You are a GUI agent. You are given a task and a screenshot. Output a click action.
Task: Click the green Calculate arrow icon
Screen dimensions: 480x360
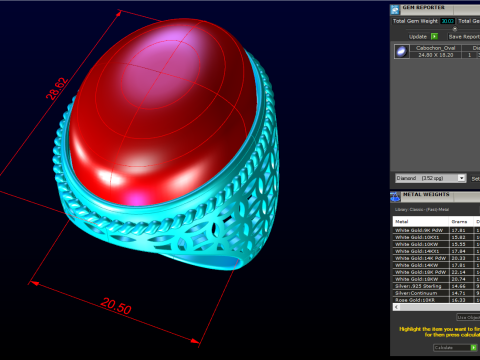473,347
